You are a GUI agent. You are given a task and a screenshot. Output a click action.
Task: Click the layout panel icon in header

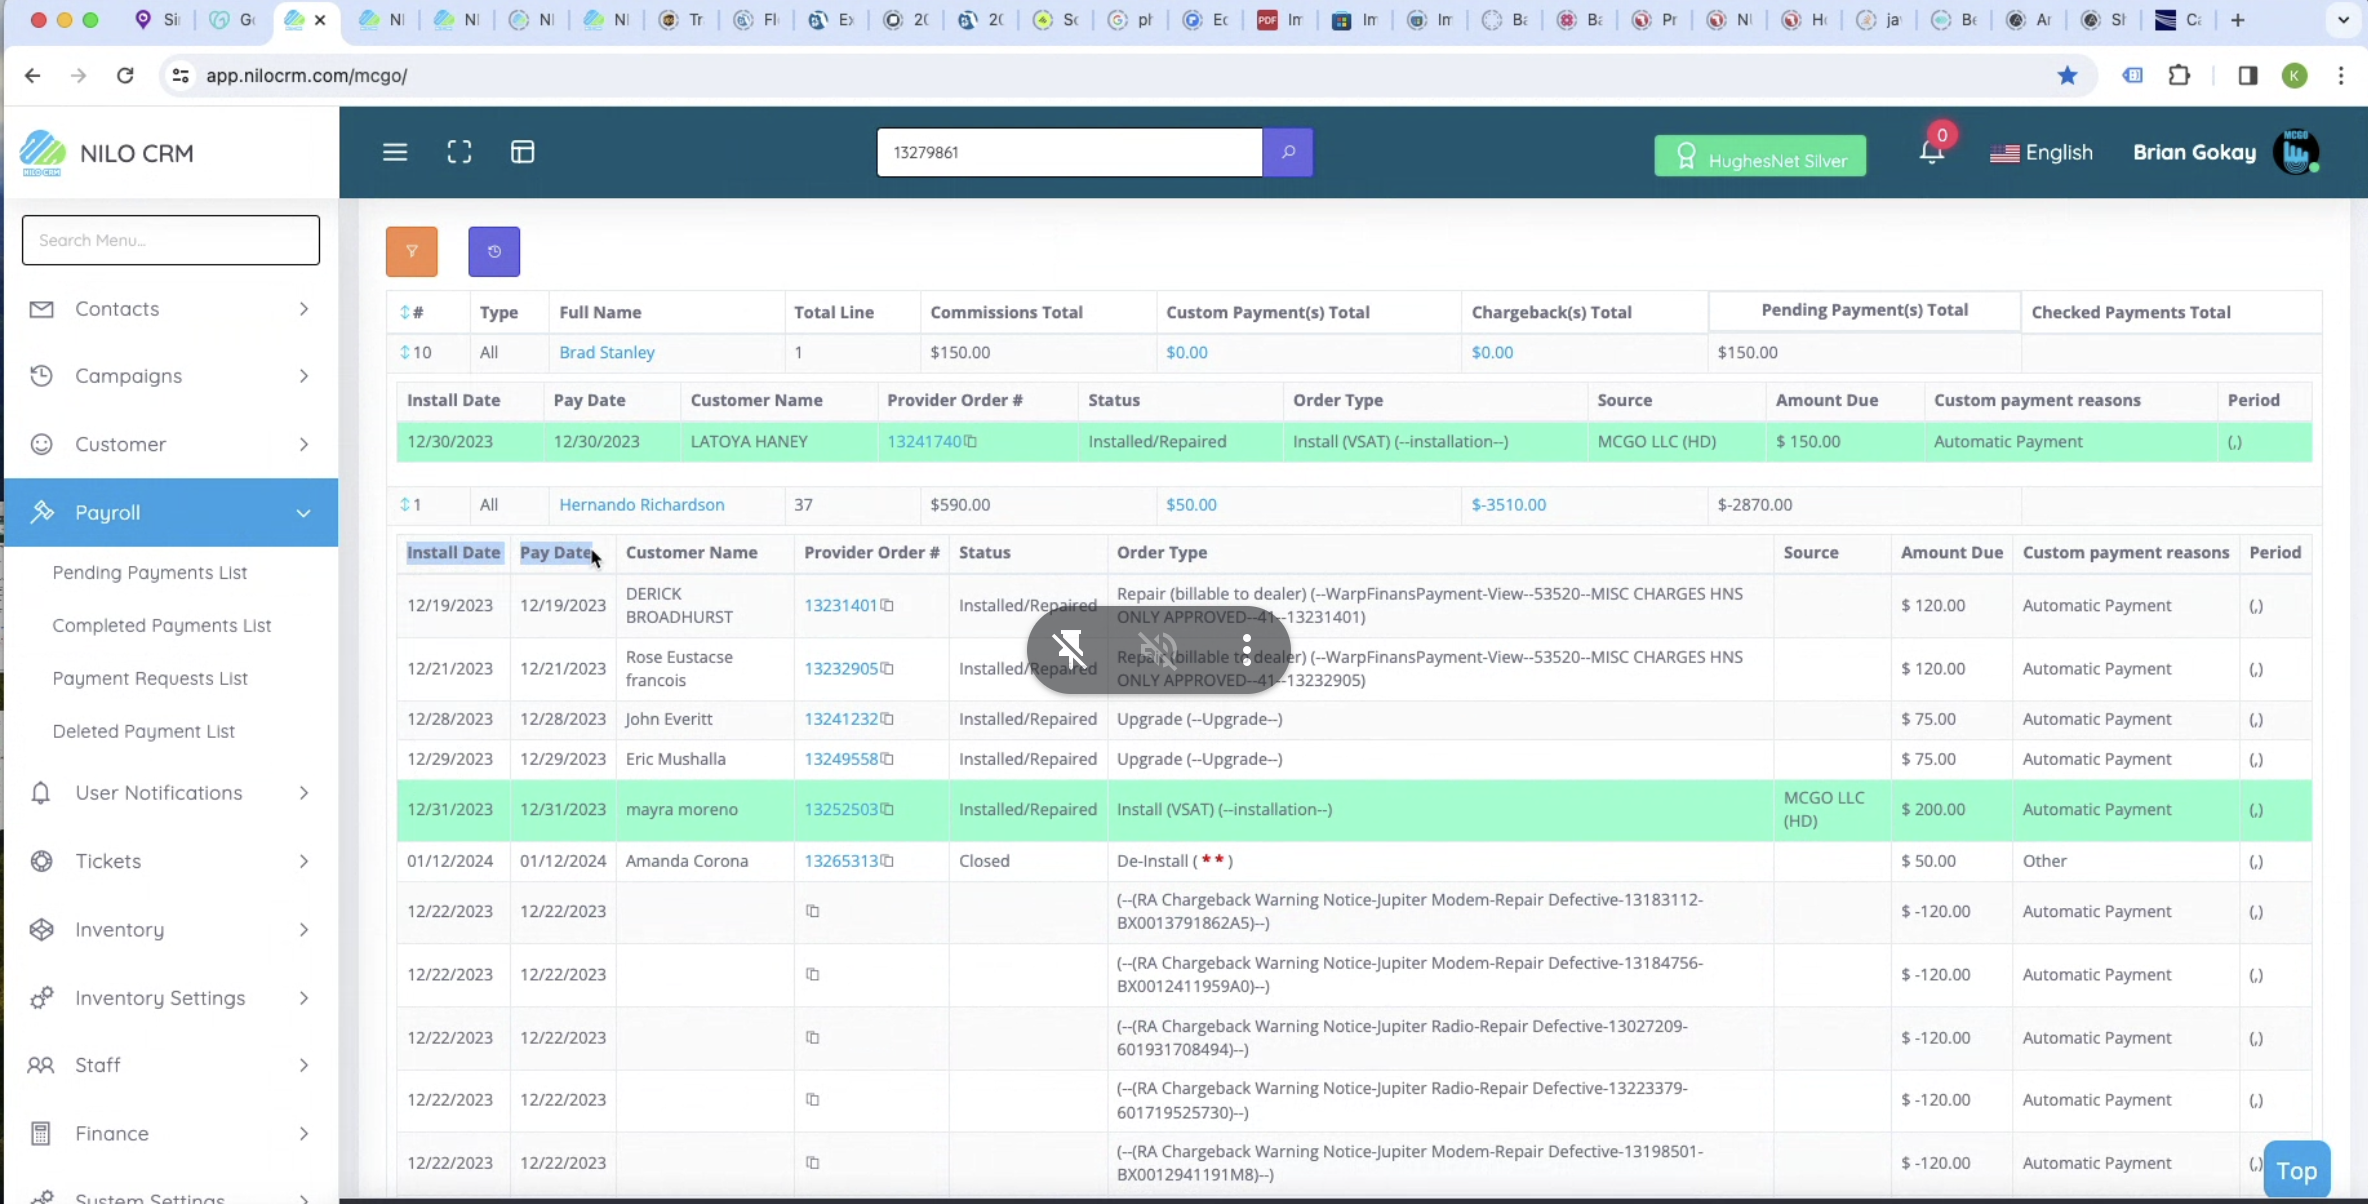point(522,152)
